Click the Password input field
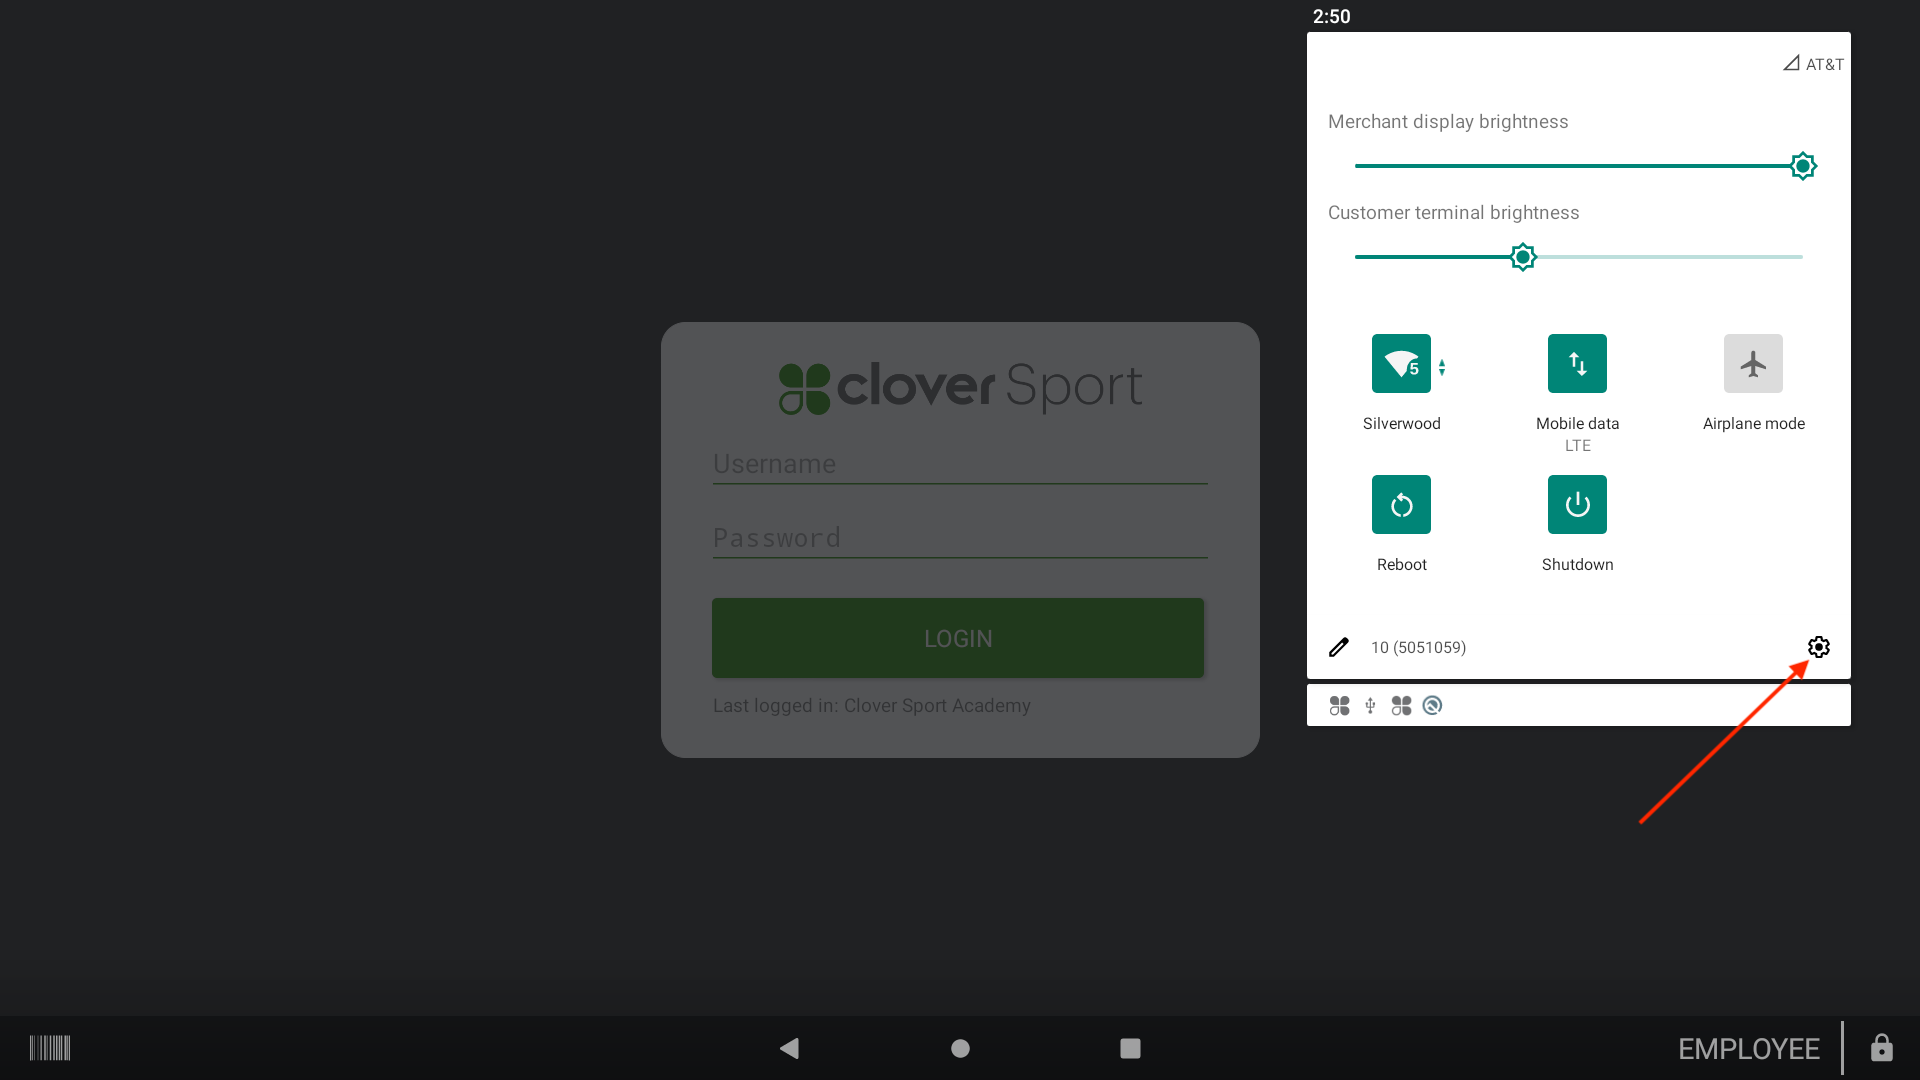This screenshot has height=1080, width=1920. 959,539
